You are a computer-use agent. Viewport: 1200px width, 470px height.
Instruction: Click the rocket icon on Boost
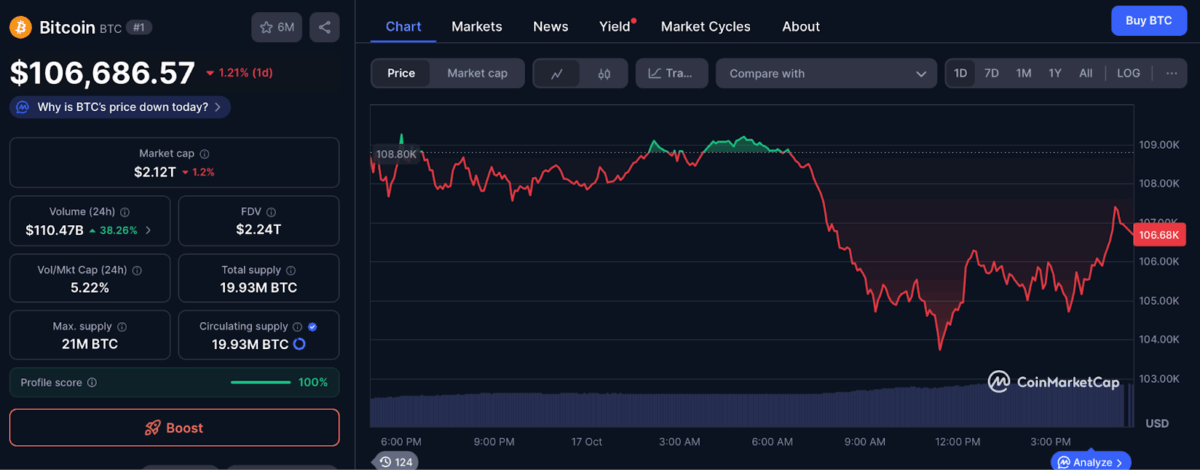pyautogui.click(x=153, y=428)
